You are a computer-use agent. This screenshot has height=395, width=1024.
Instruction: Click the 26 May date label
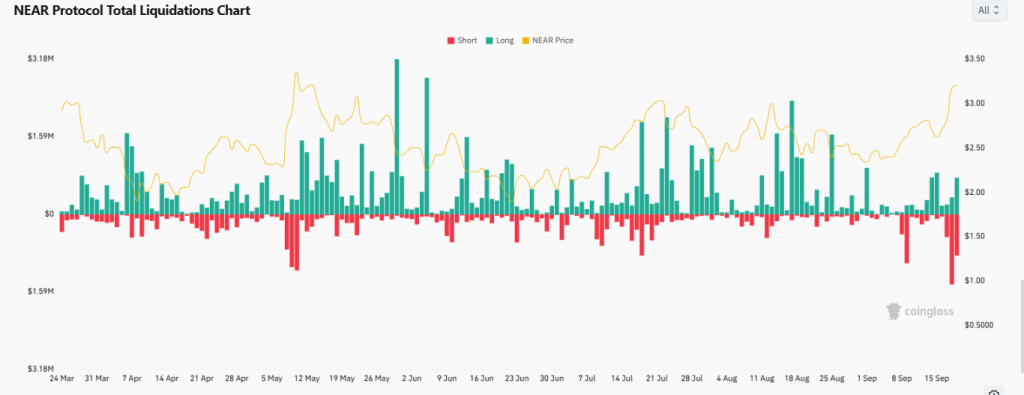pyautogui.click(x=377, y=378)
